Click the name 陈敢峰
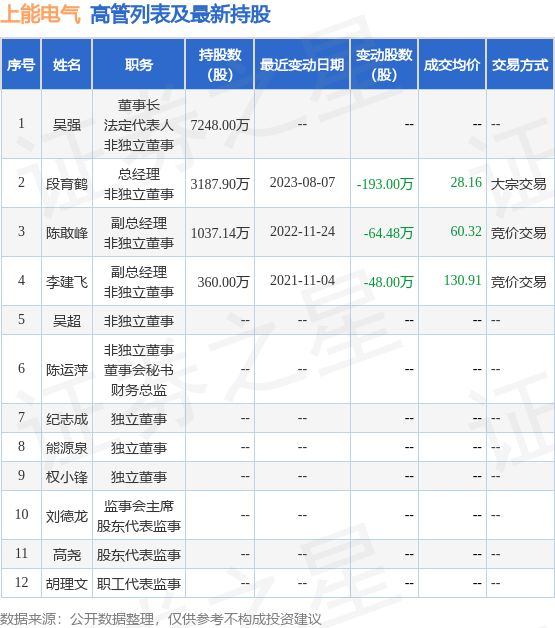The image size is (555, 628). click(x=67, y=233)
